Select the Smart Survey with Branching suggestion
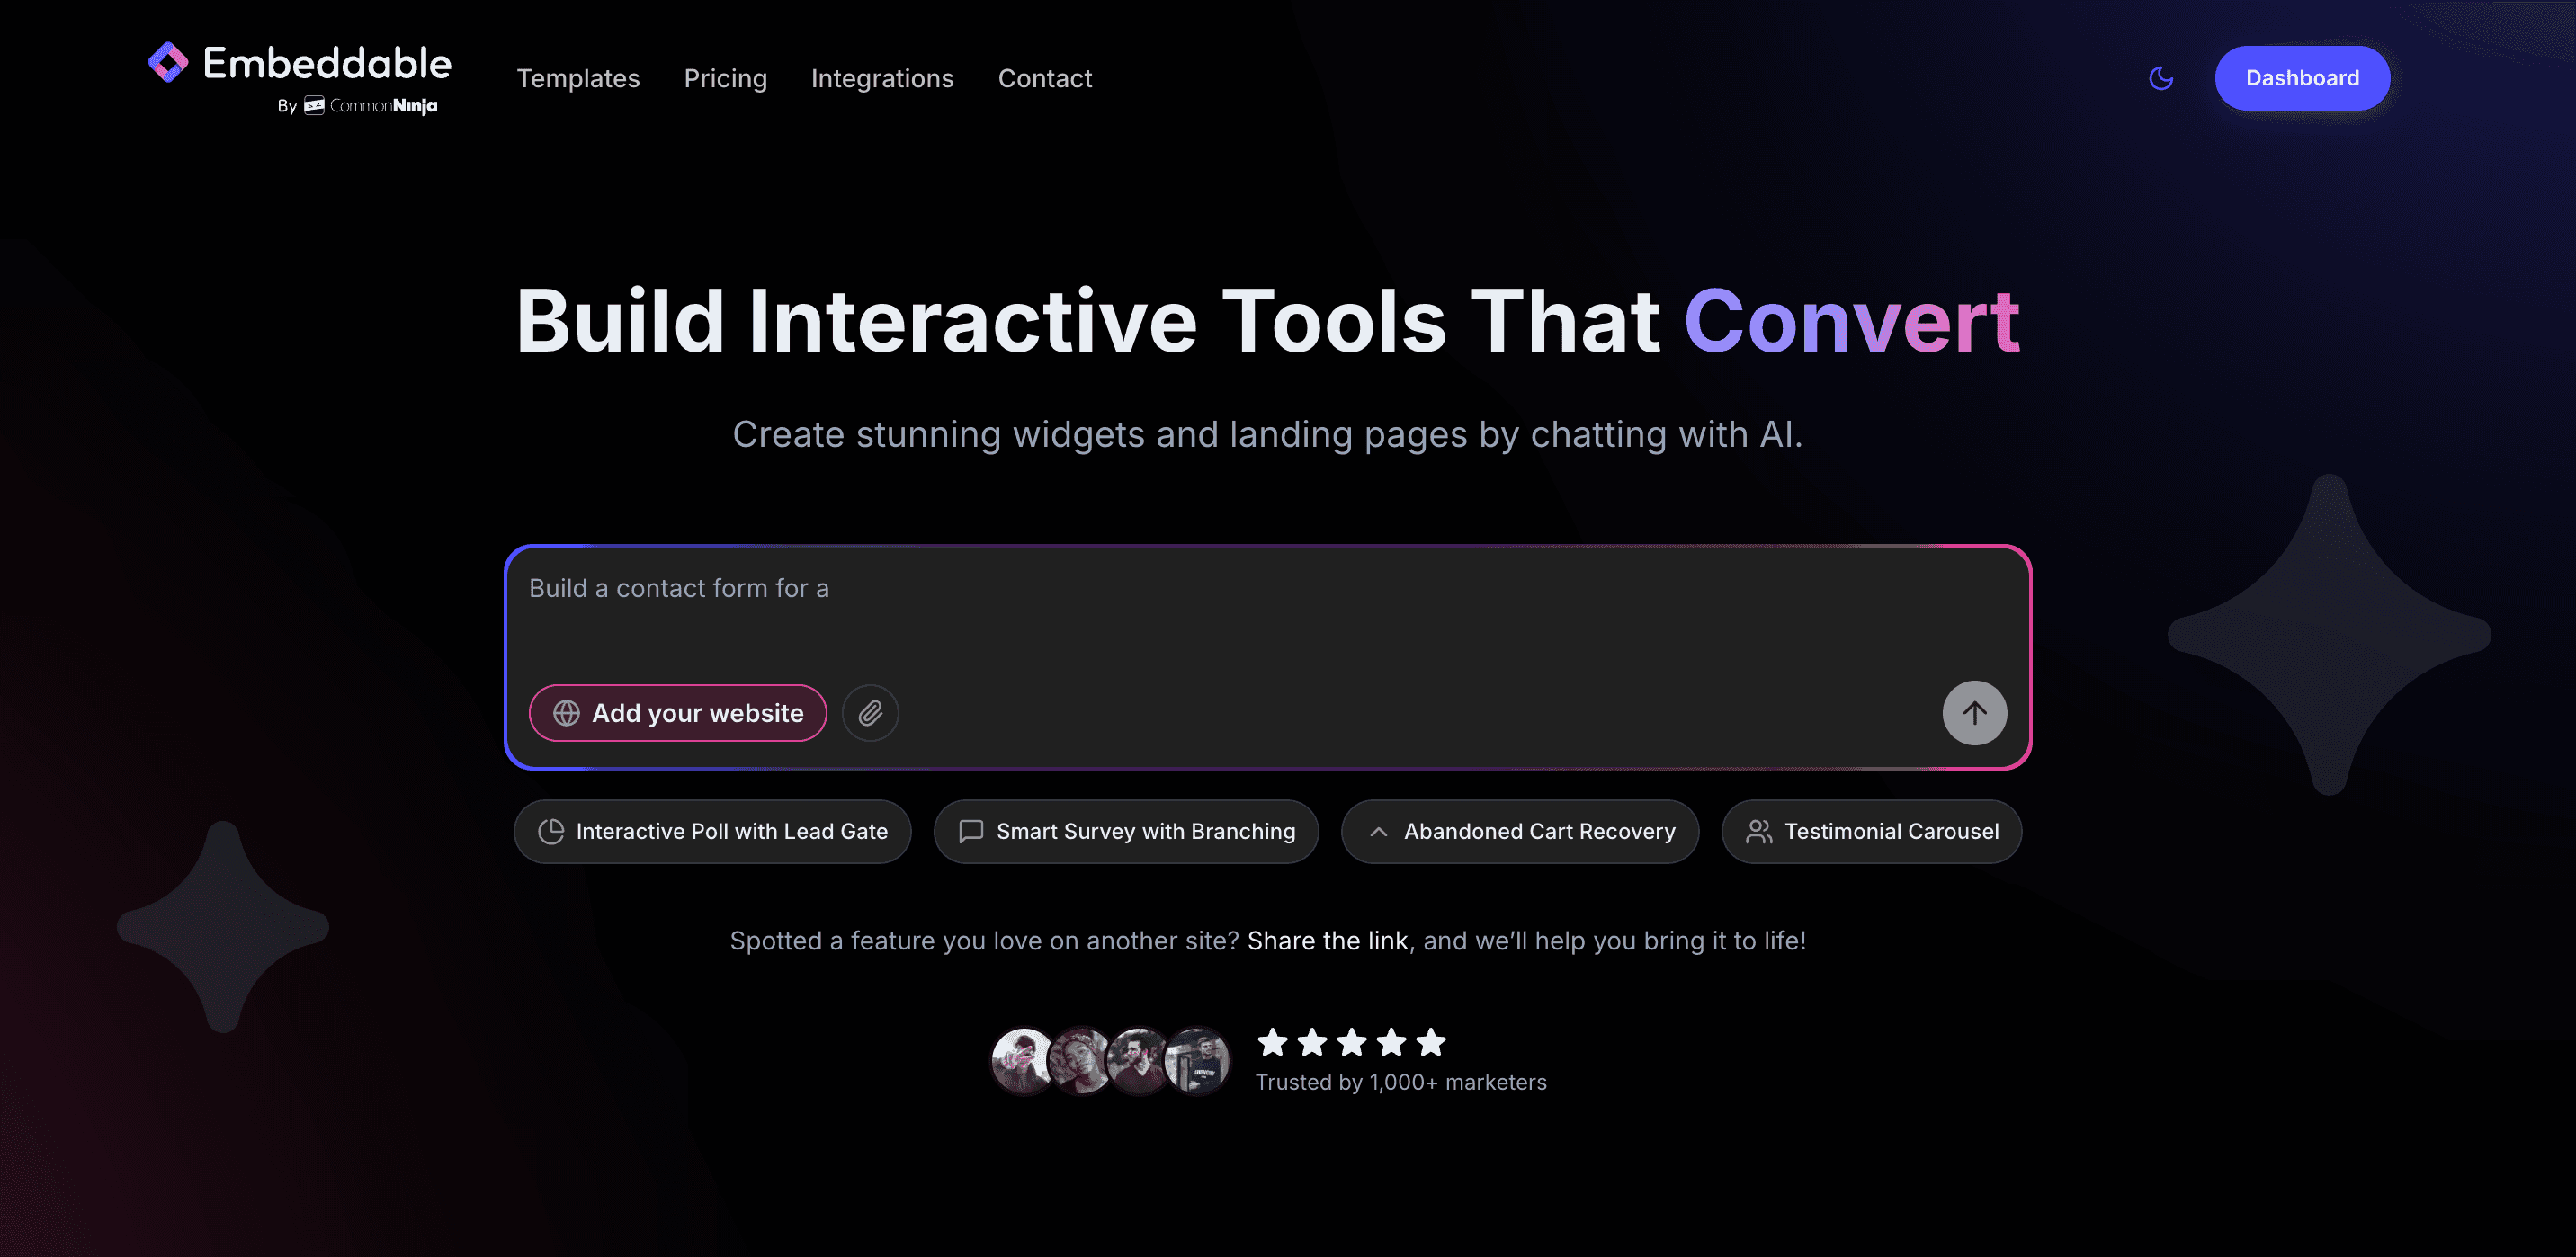The height and width of the screenshot is (1257, 2576). [x=1126, y=831]
